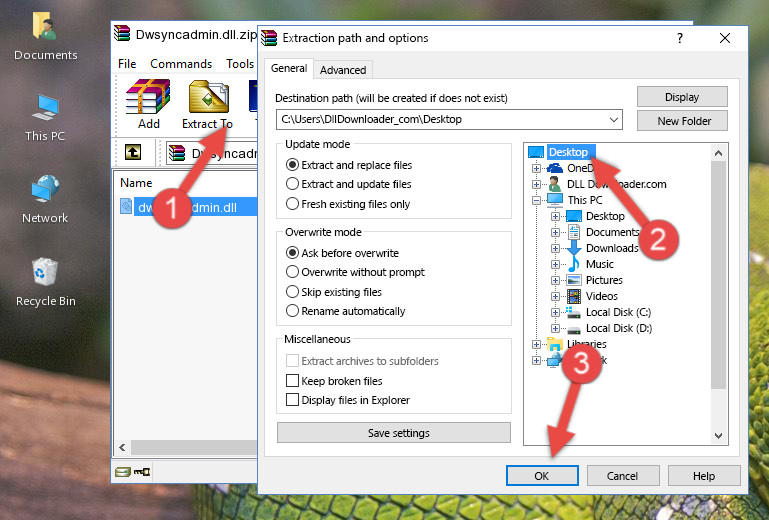Select the Network desktop icon
Viewport: 769px width, 520px height.
[45, 199]
